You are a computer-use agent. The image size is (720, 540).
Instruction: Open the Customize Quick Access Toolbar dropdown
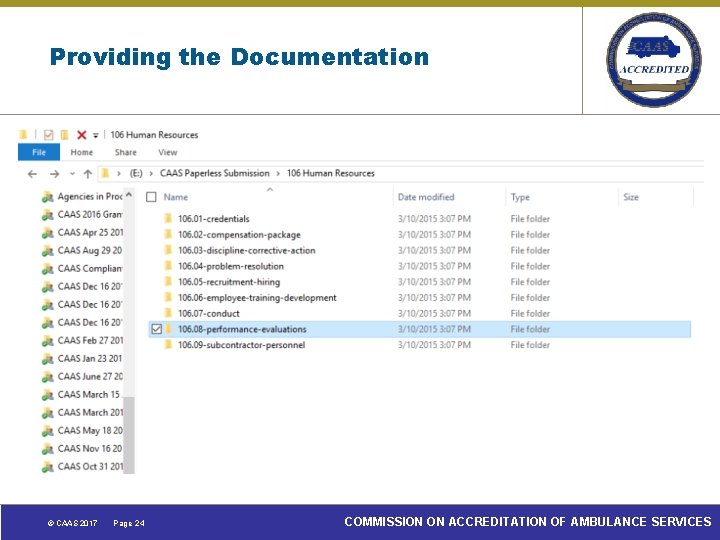[96, 135]
